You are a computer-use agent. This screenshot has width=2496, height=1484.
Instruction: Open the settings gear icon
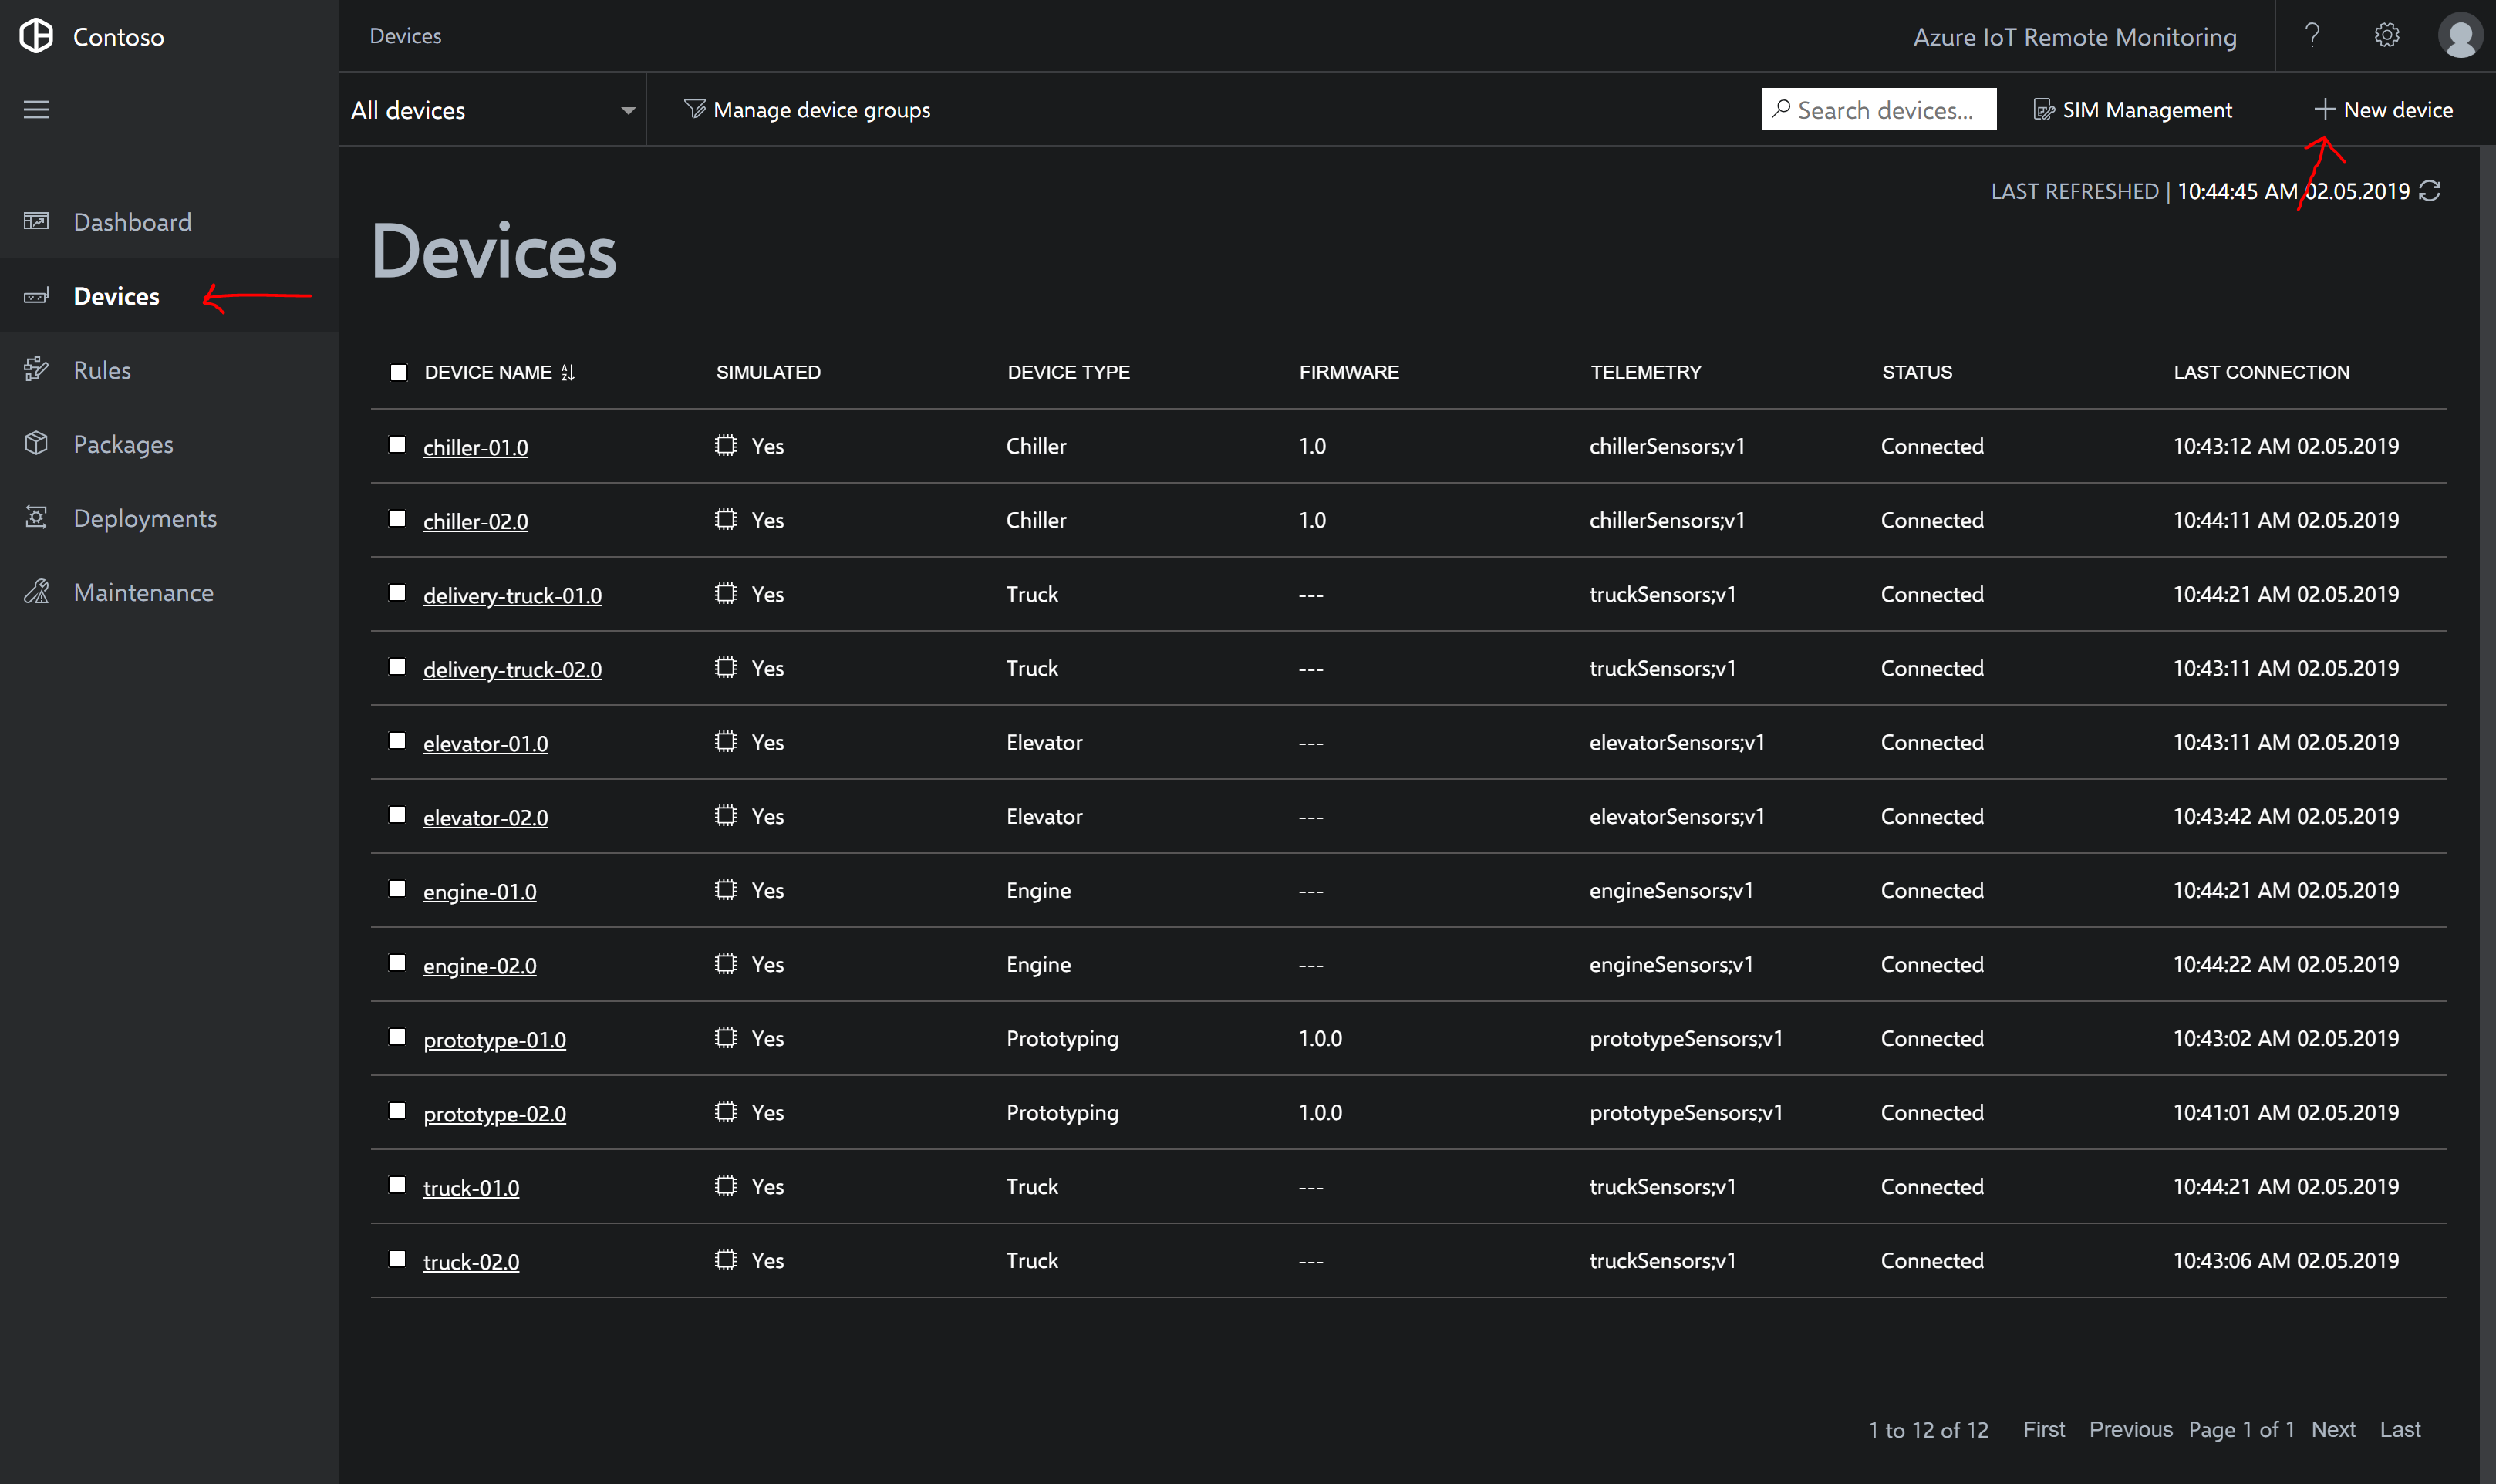point(2387,35)
